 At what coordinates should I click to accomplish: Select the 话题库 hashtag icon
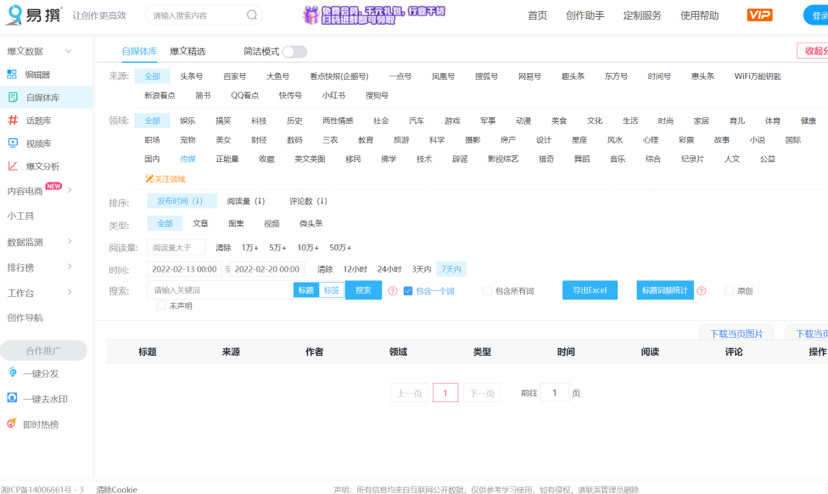point(13,120)
